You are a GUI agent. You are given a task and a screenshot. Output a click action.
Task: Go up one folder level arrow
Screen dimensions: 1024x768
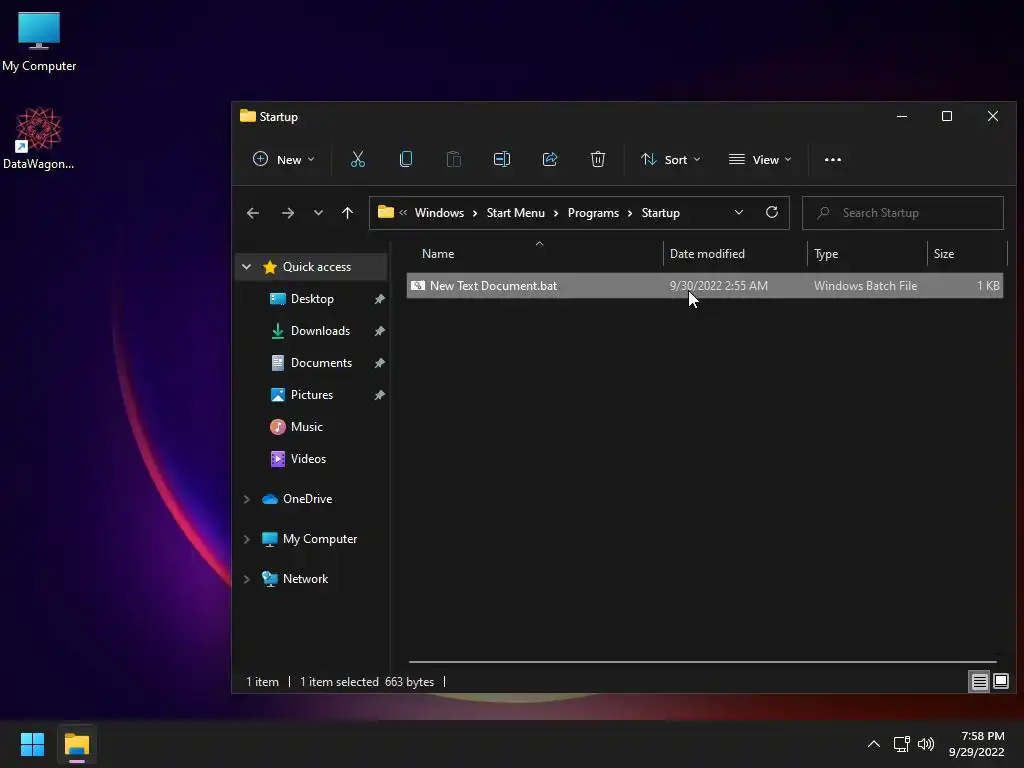(347, 213)
